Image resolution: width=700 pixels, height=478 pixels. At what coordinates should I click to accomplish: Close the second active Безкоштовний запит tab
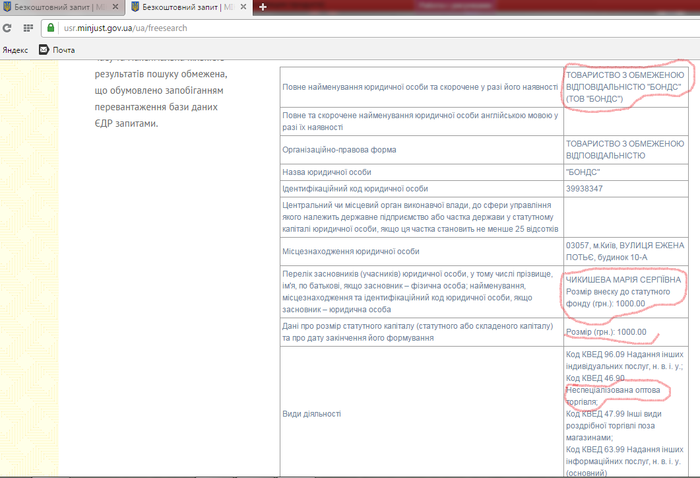243,7
